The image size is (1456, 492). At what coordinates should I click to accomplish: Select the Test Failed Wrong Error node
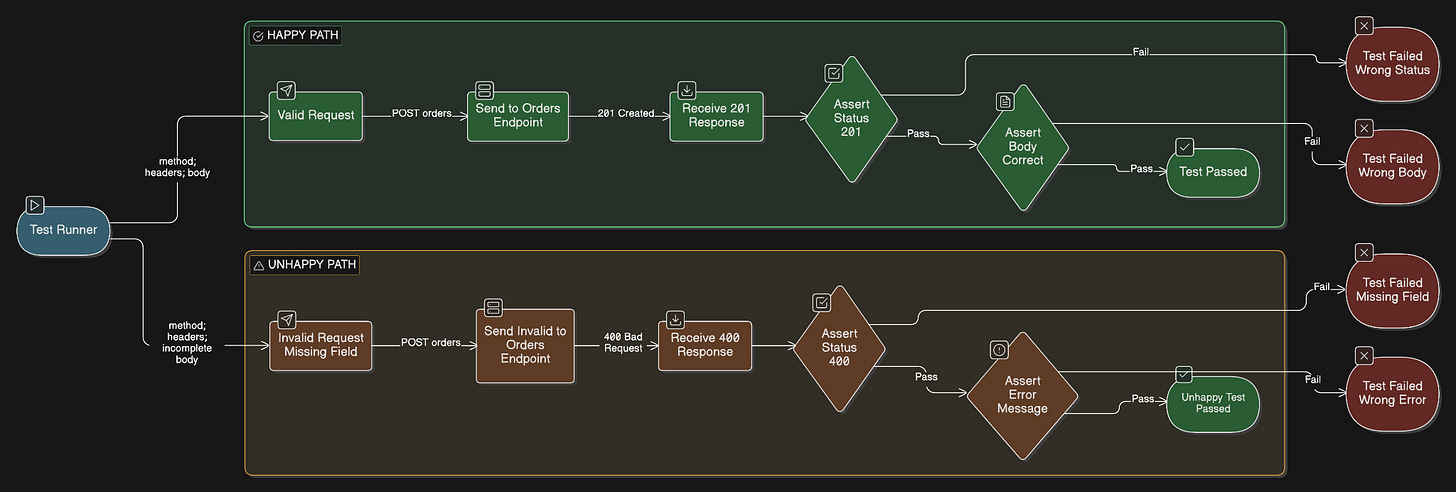pyautogui.click(x=1391, y=393)
